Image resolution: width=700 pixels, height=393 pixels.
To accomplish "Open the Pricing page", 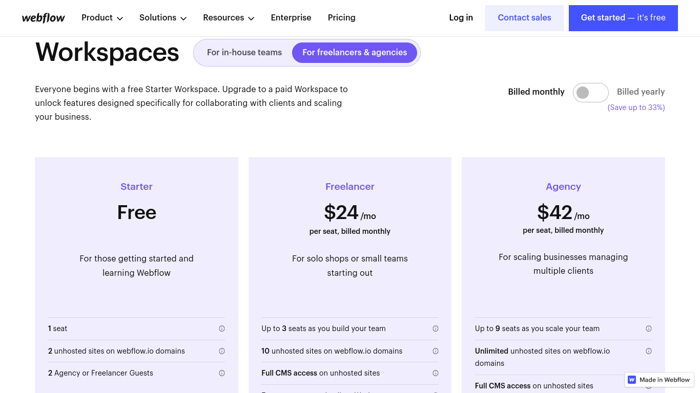I will (342, 18).
